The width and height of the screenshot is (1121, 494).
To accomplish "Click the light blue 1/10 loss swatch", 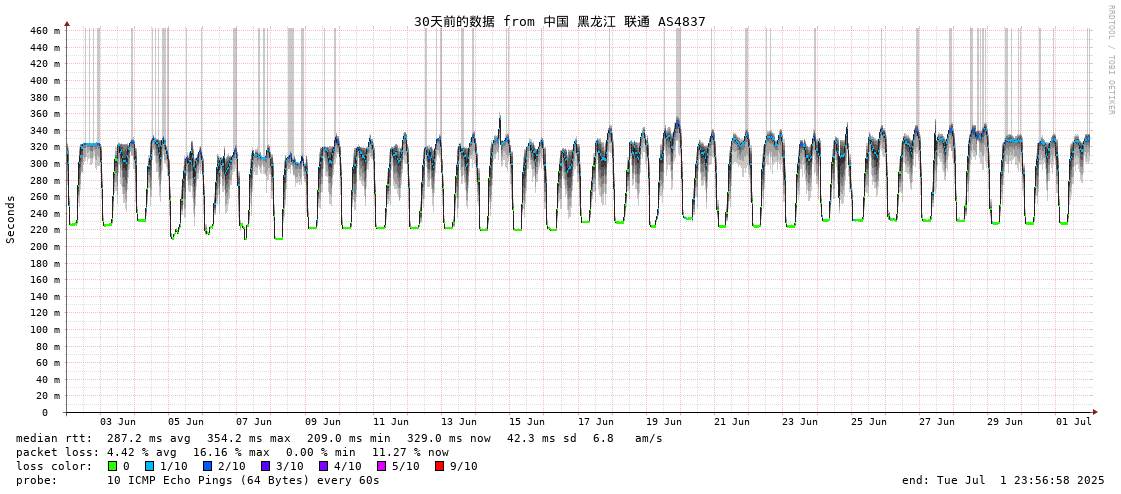I will [x=150, y=466].
